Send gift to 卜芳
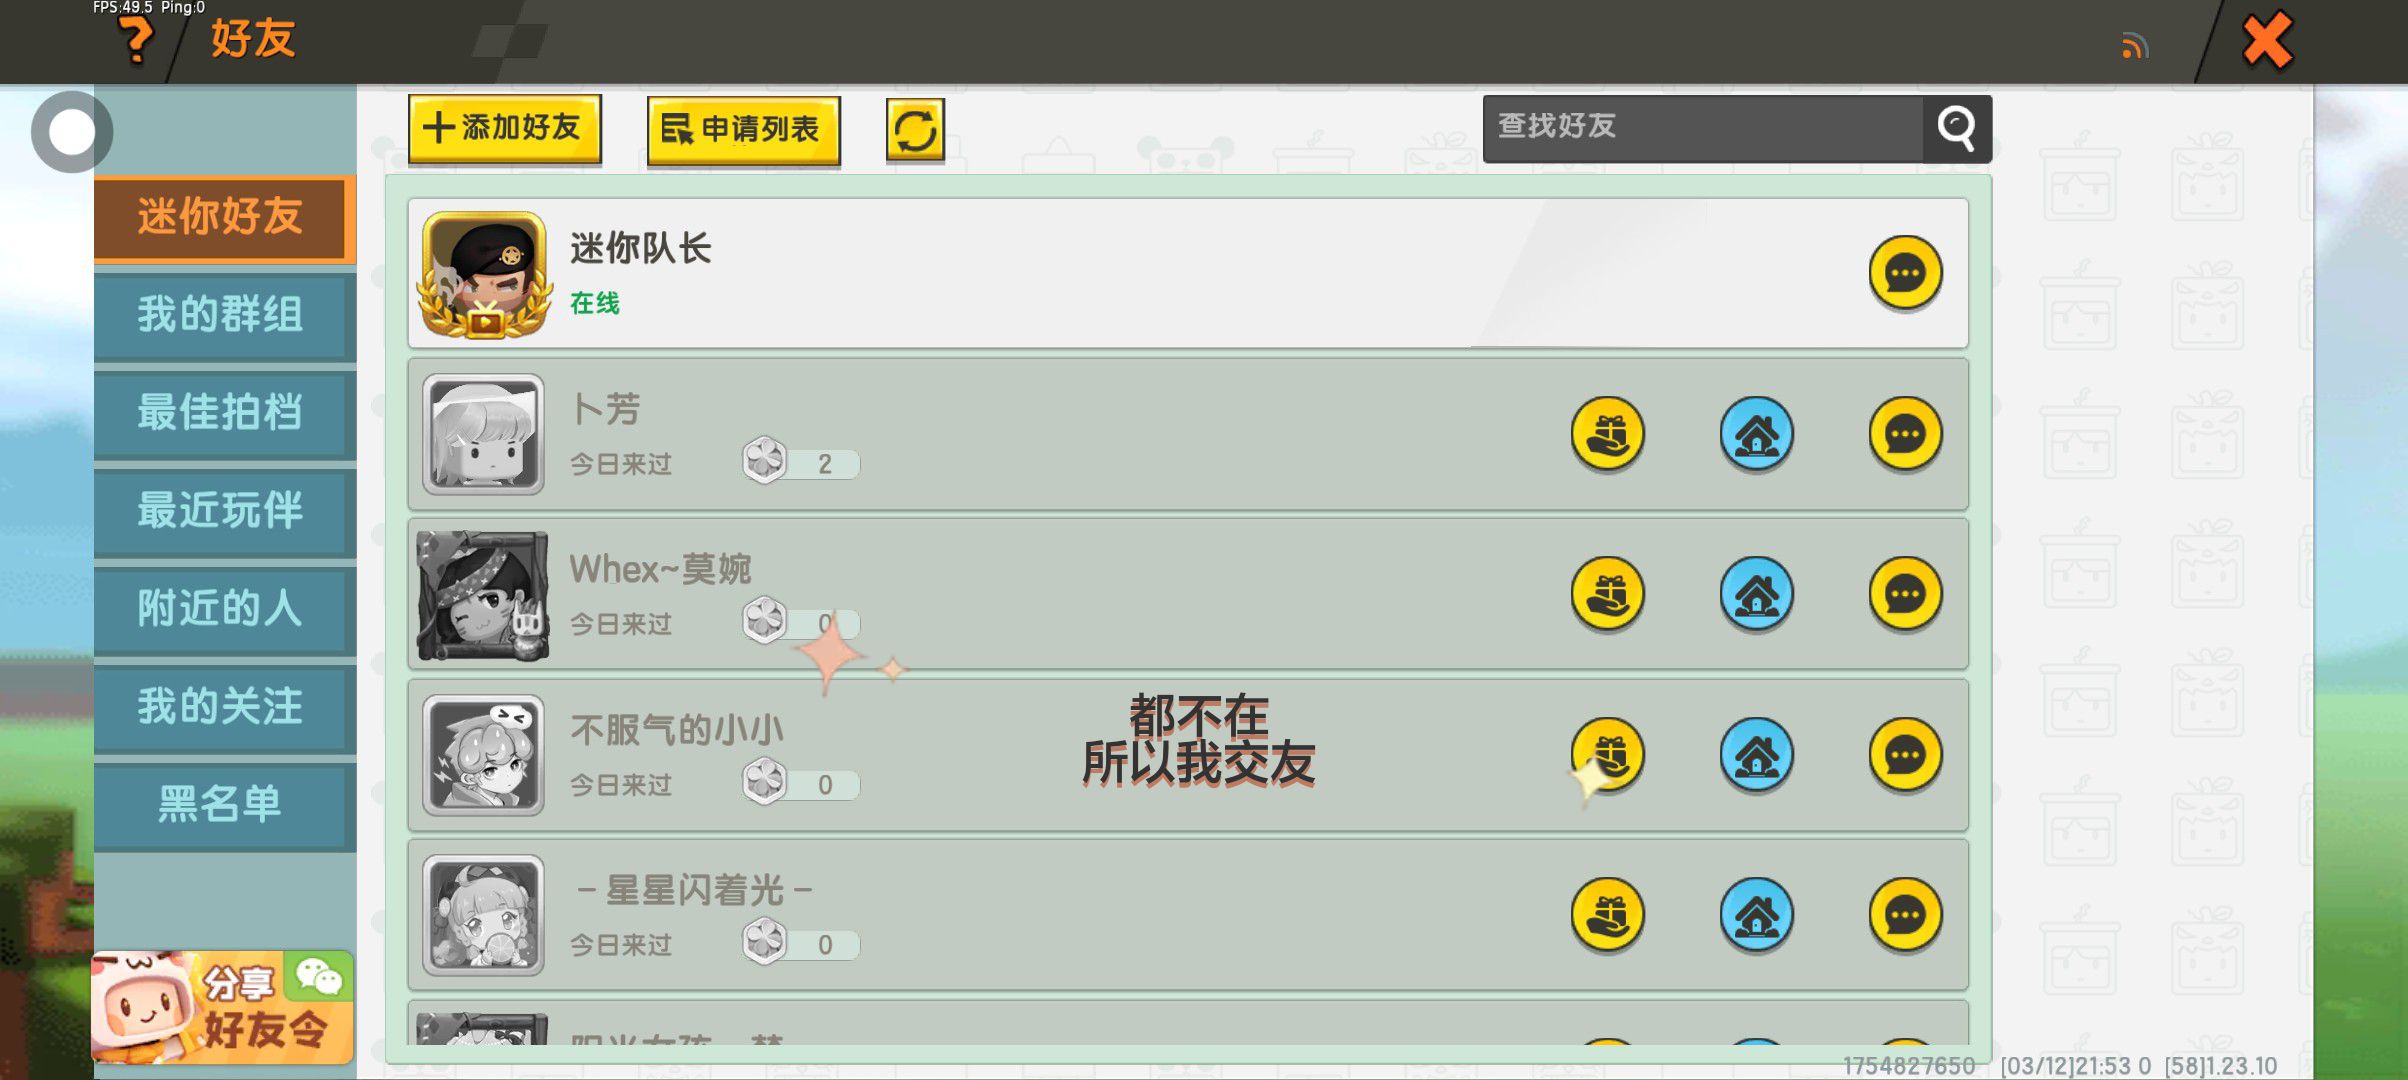The image size is (2408, 1080). 1608,434
